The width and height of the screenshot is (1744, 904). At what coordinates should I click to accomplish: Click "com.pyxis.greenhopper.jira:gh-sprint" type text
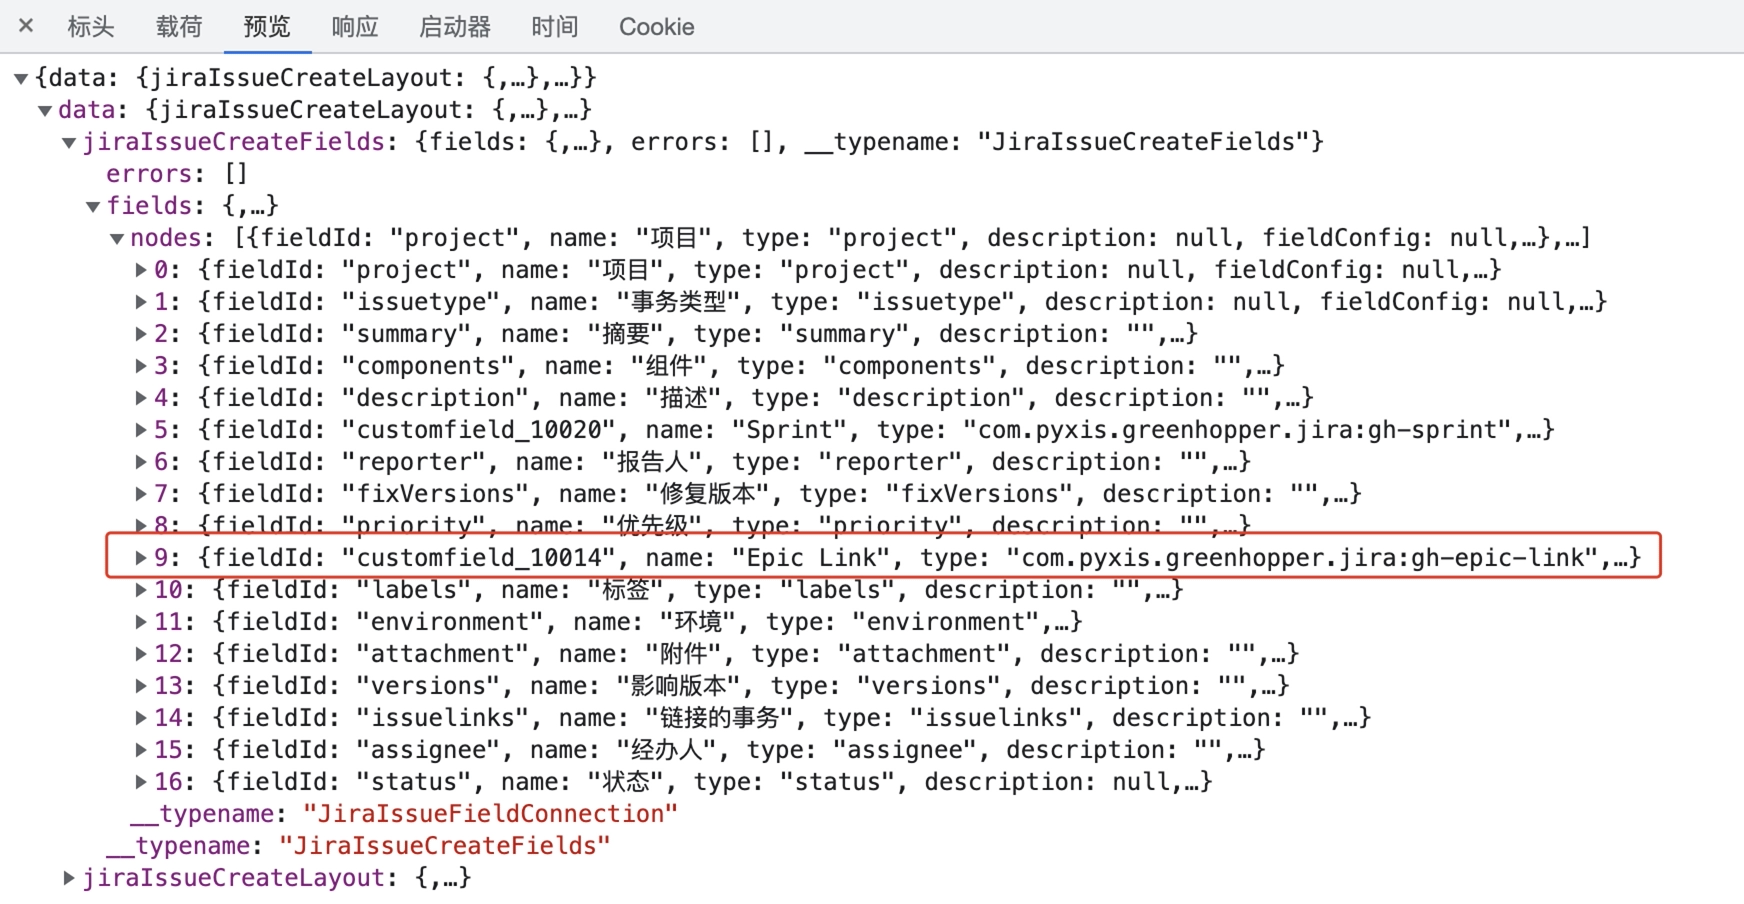(x=1238, y=430)
